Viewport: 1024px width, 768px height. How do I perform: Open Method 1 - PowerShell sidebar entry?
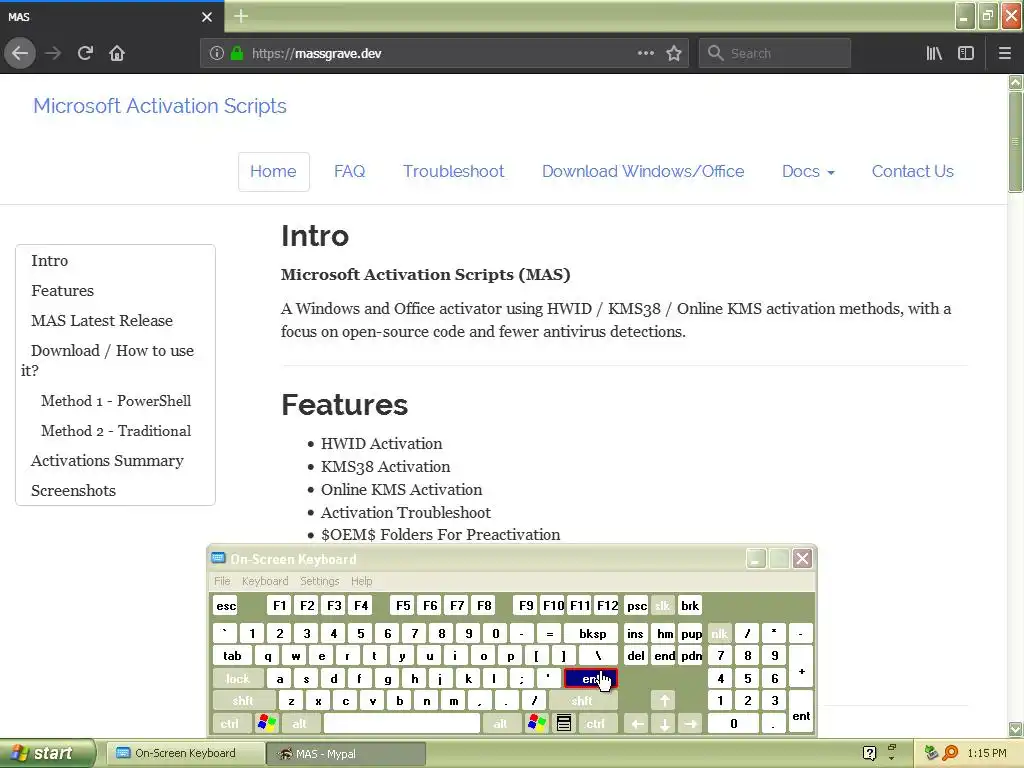[x=116, y=401]
